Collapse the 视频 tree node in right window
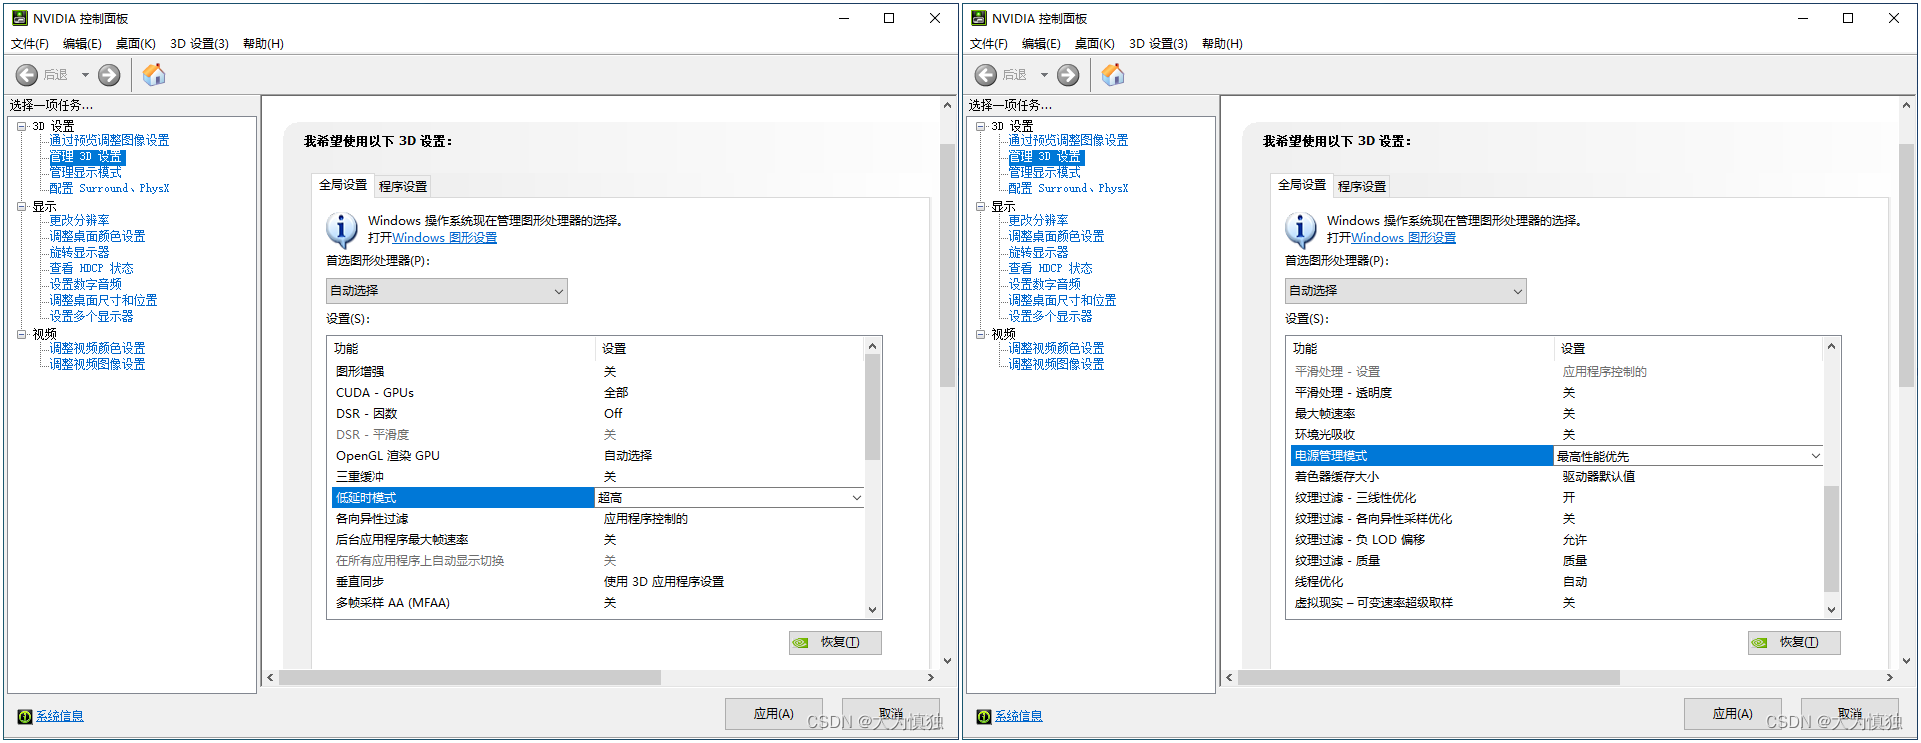The height and width of the screenshot is (743, 1921). [980, 334]
